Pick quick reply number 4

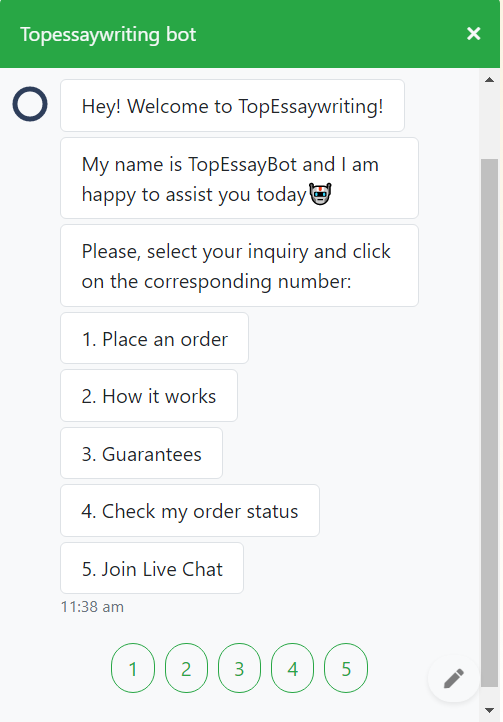pos(292,668)
